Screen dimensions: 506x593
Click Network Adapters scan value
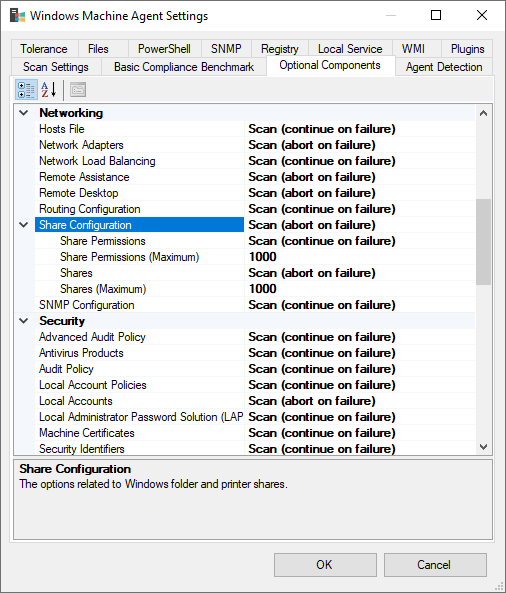(x=360, y=145)
